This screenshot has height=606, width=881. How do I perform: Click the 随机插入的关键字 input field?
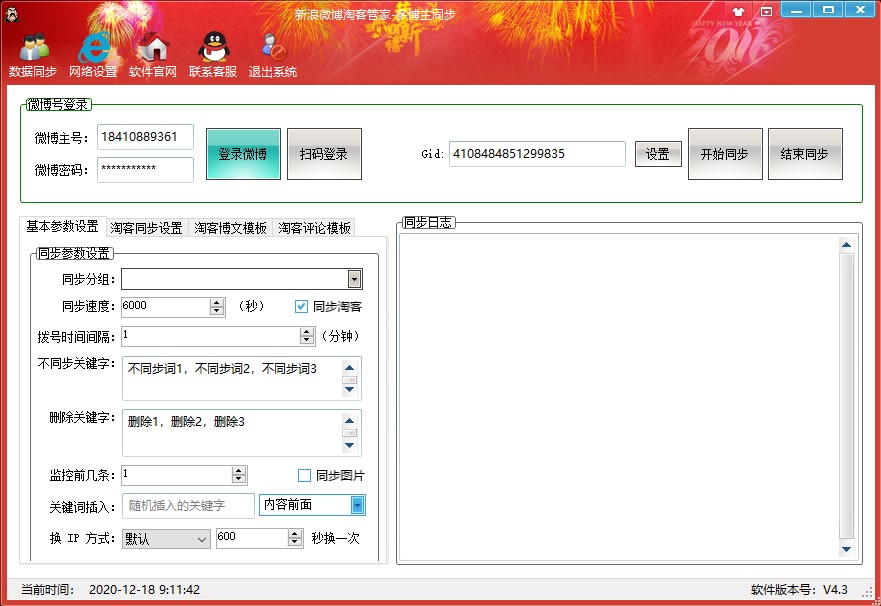(189, 506)
